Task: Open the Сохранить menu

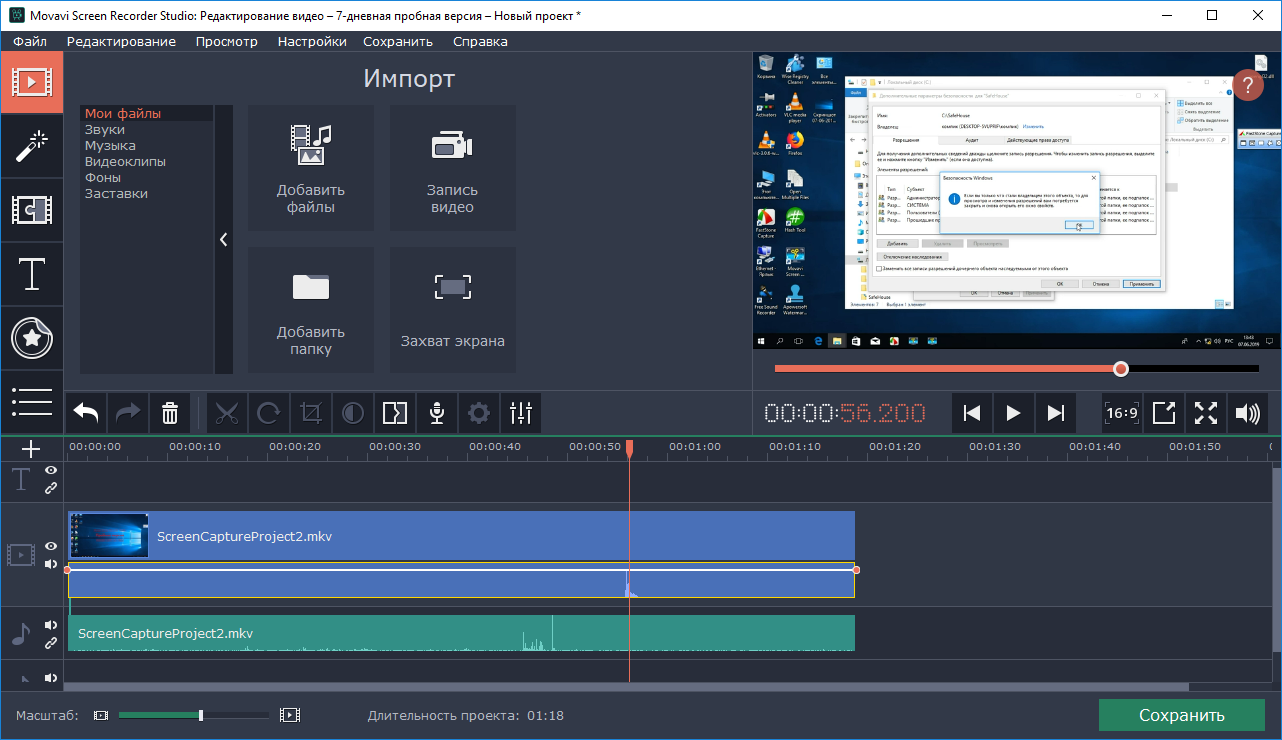Action: coord(398,41)
